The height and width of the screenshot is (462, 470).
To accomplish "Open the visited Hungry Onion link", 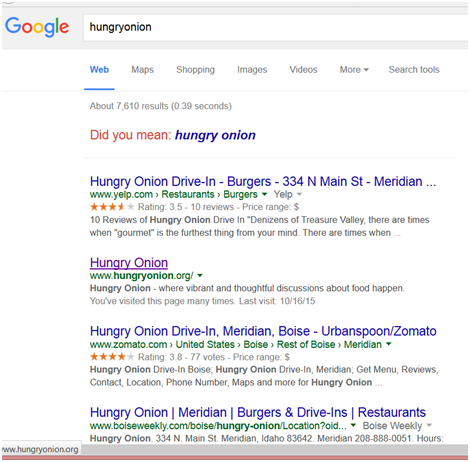I will click(x=129, y=263).
